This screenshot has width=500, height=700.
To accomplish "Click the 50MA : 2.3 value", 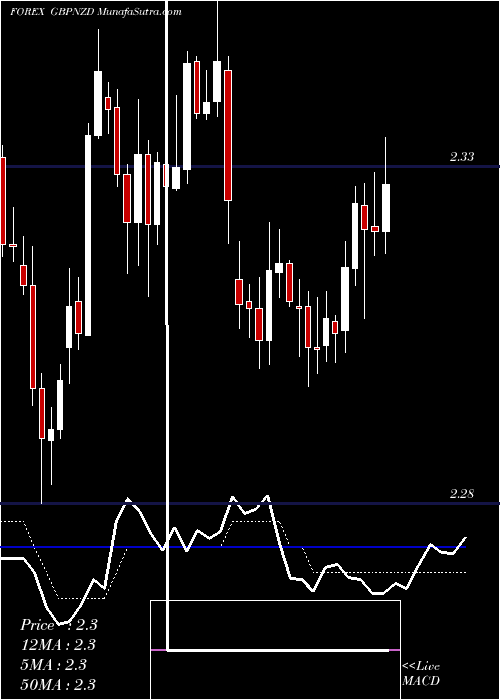I will pyautogui.click(x=58, y=685).
